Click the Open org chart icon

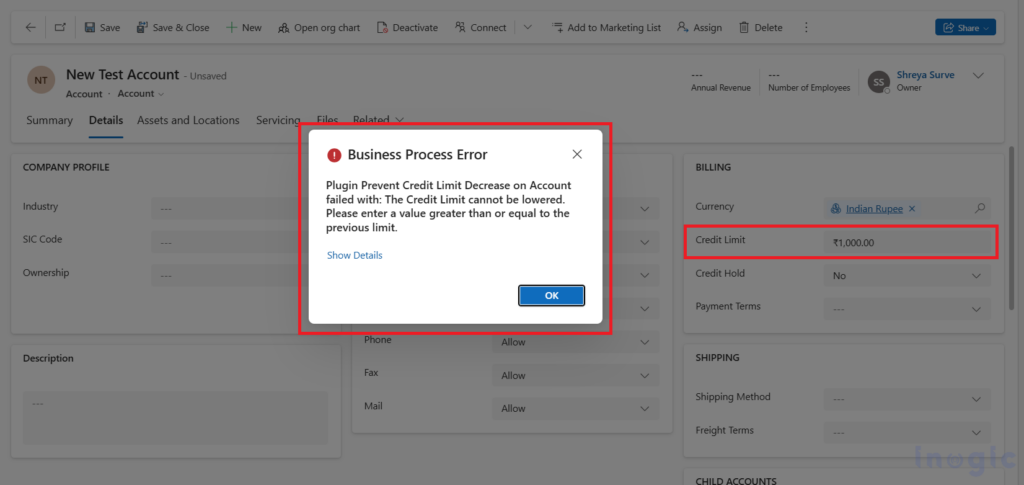(x=284, y=28)
